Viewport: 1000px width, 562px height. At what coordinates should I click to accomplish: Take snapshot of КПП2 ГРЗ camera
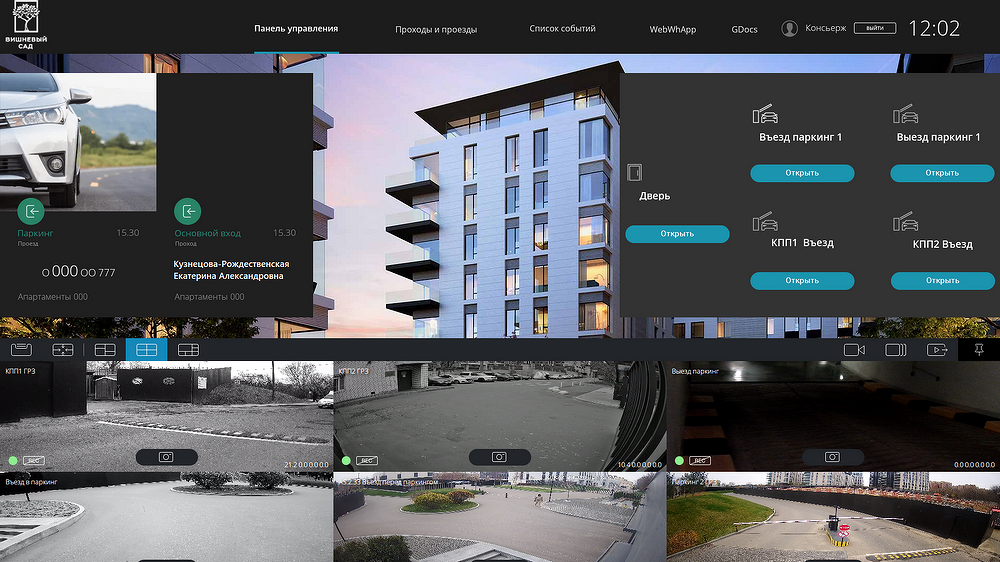pyautogui.click(x=499, y=457)
